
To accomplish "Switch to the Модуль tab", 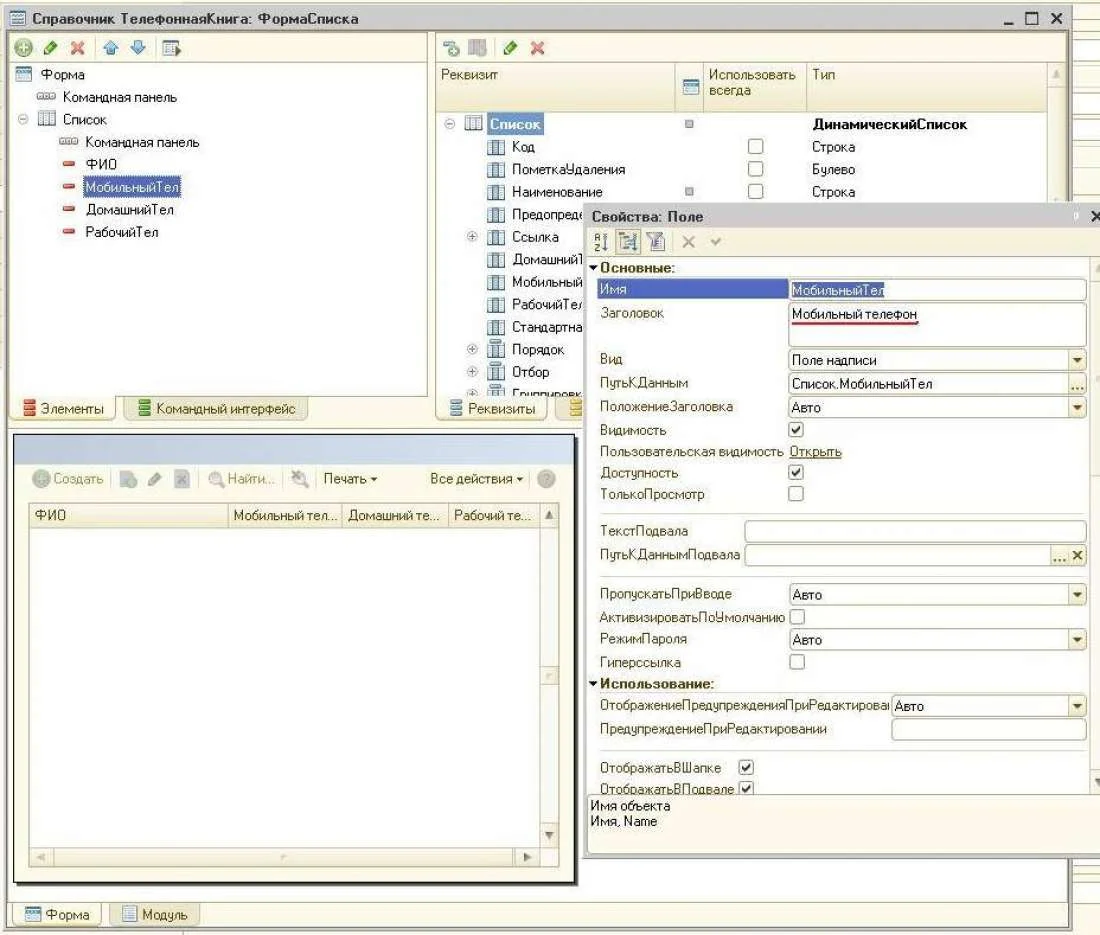I will tap(154, 914).
